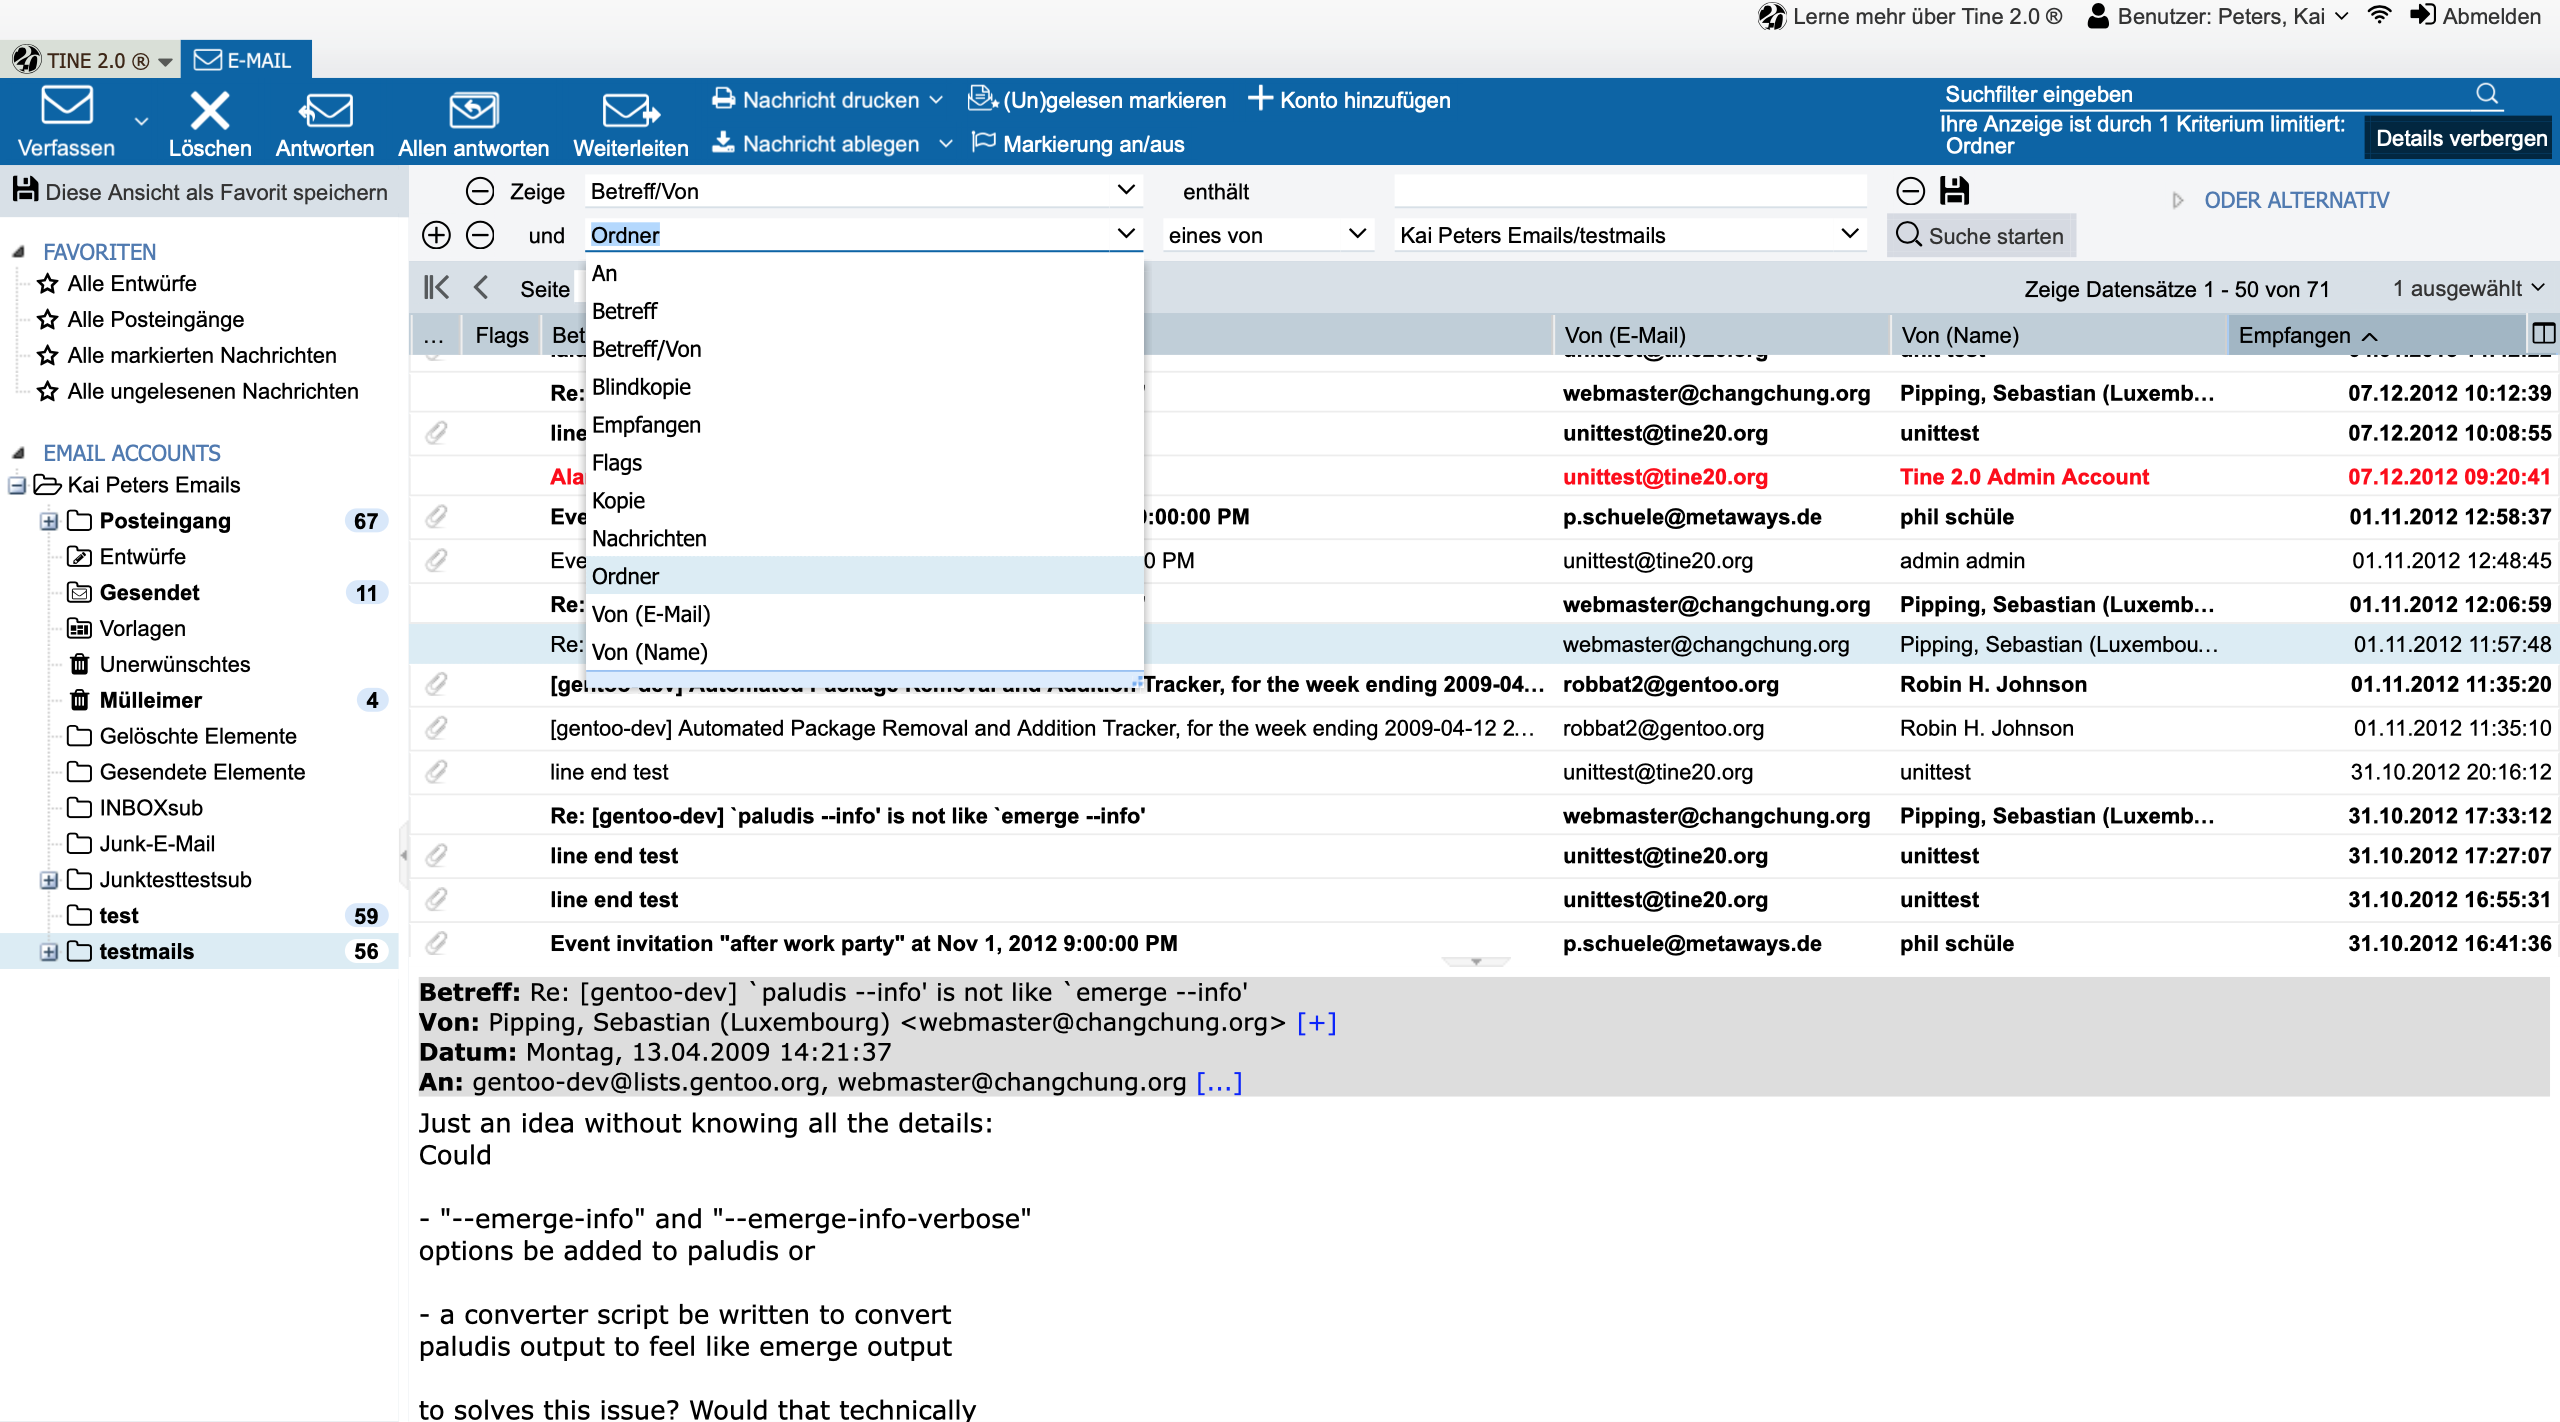Select the Entwürfe folder
2560x1422 pixels.
[143, 556]
